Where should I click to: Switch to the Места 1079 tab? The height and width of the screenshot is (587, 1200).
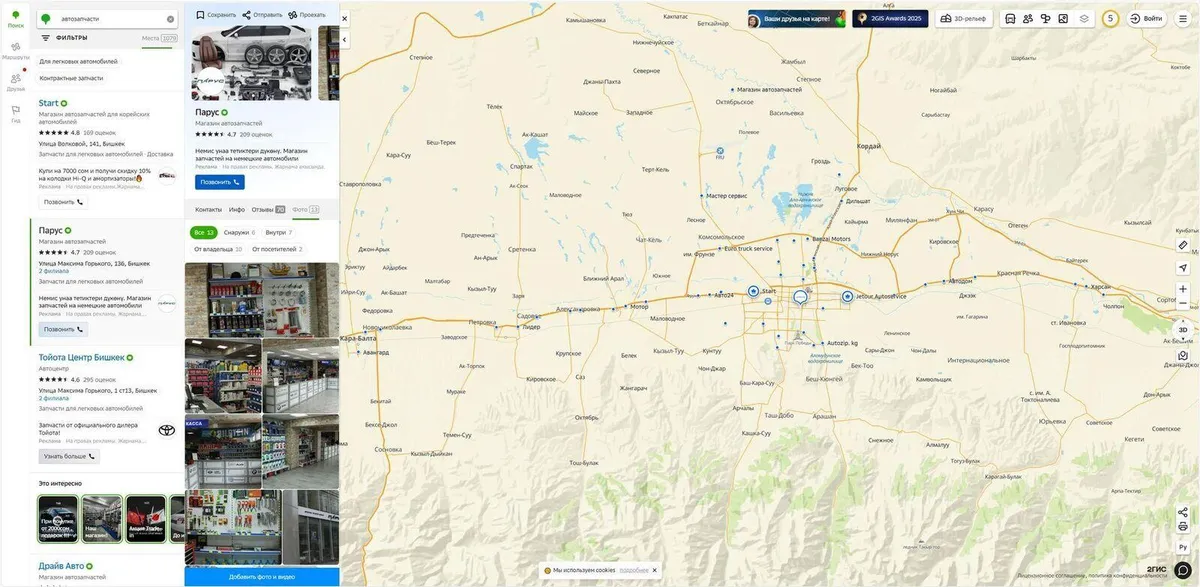[x=159, y=38]
